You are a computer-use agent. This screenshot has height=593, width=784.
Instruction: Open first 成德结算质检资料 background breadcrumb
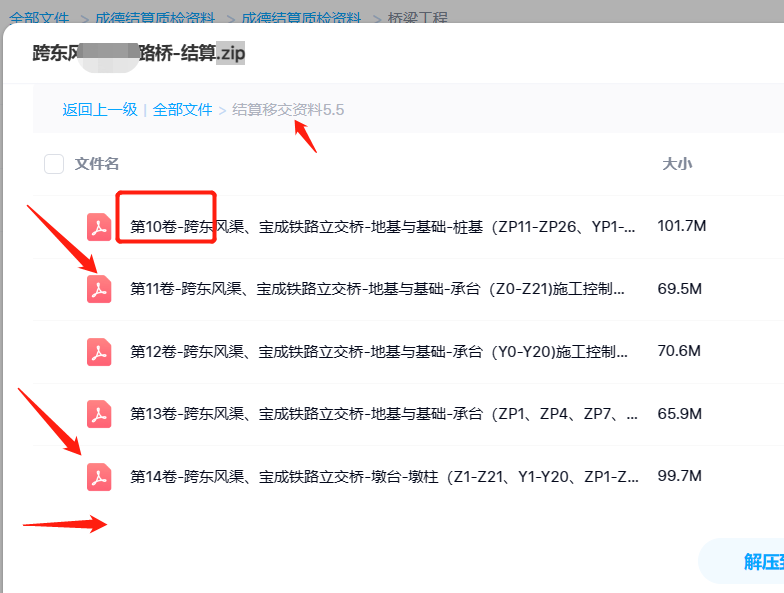click(x=155, y=18)
